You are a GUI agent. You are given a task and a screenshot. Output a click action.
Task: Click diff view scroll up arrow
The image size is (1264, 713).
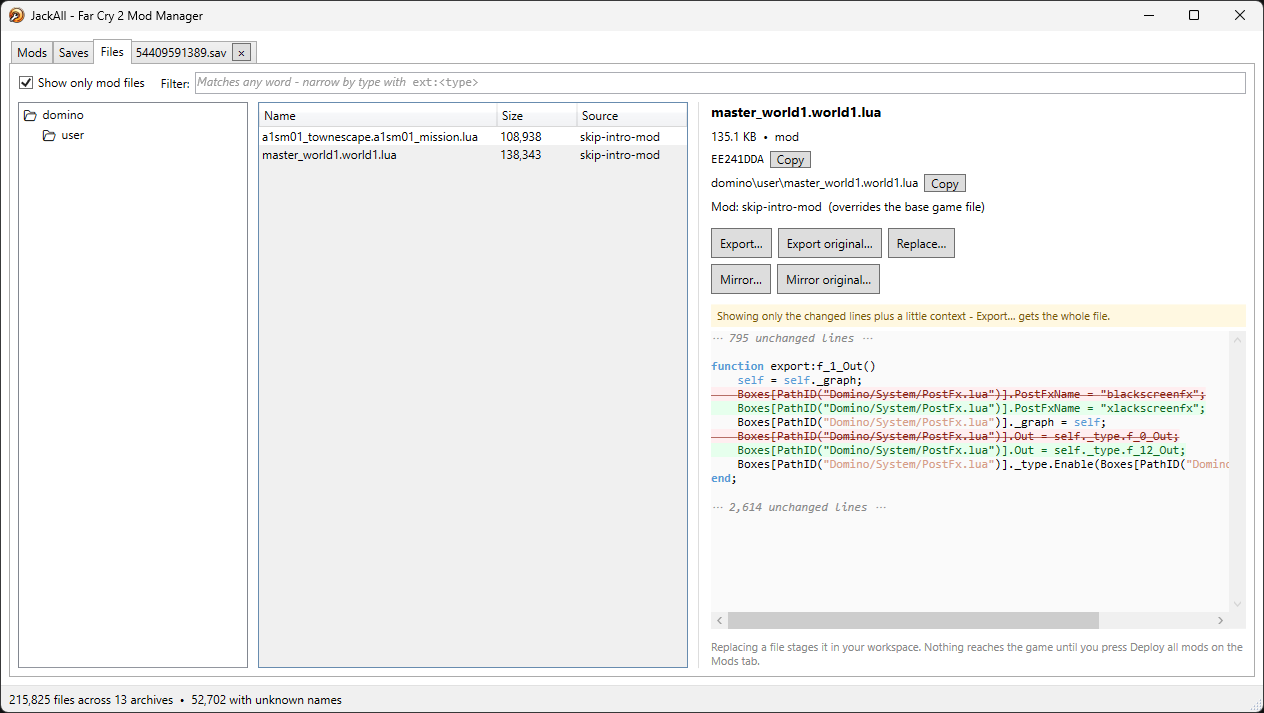[1238, 340]
